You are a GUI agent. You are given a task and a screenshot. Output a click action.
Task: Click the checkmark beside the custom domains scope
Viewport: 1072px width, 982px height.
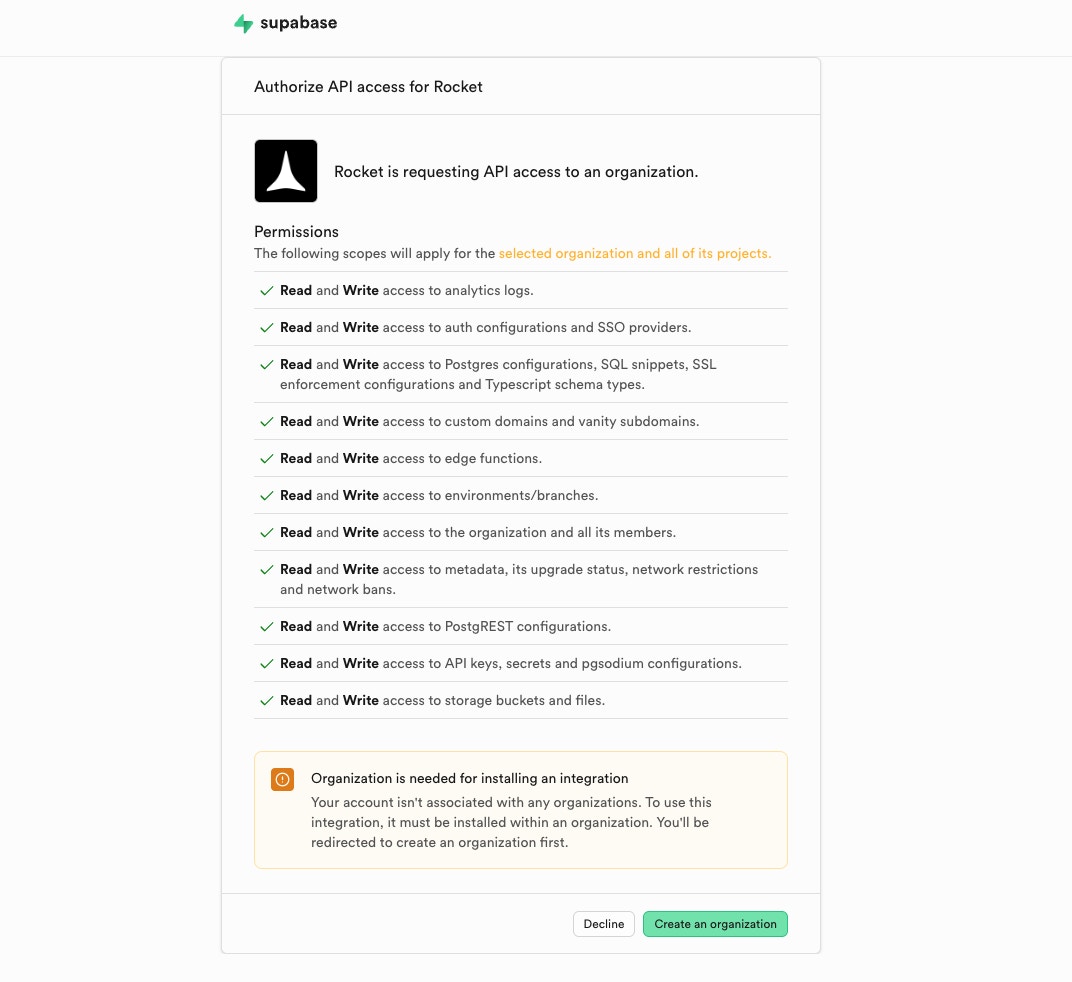point(266,421)
